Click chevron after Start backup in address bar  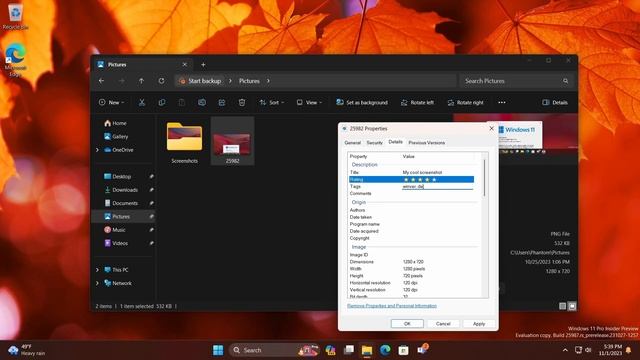230,81
